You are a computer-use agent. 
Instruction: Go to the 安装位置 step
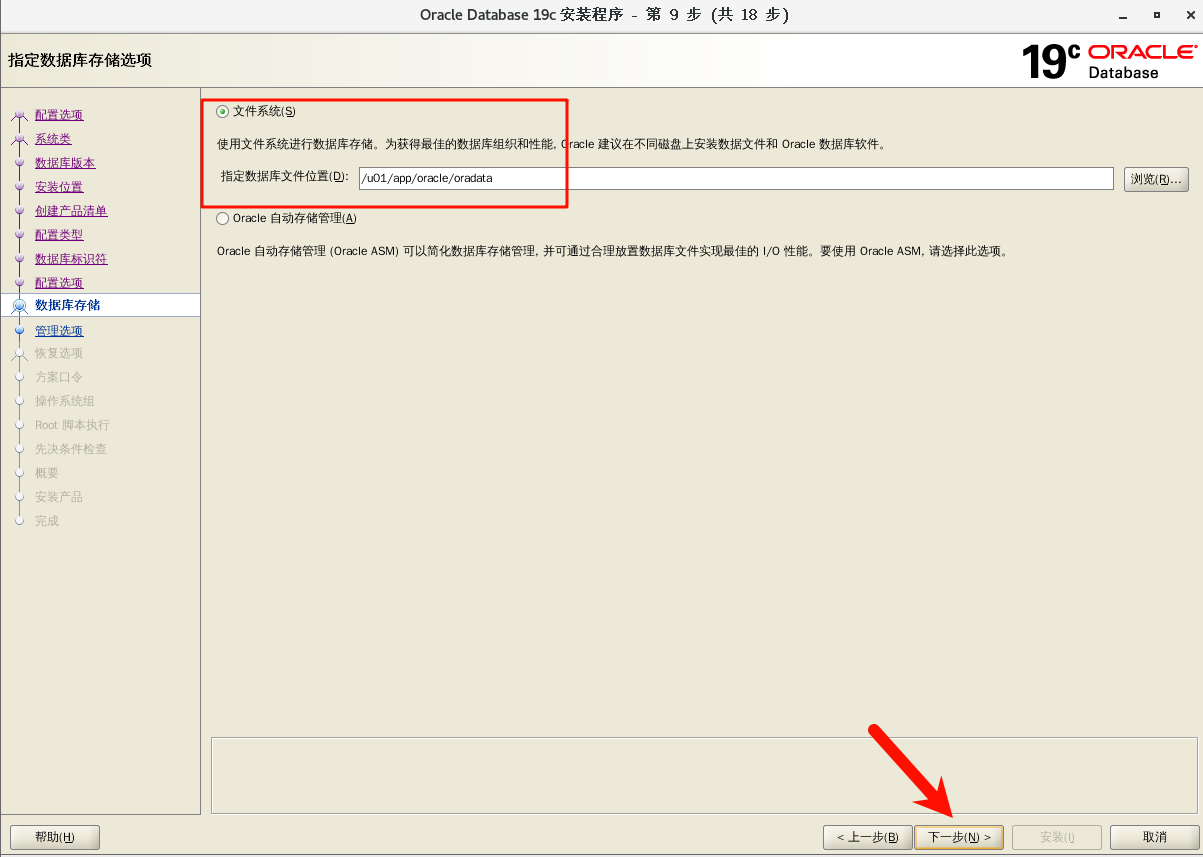point(59,187)
